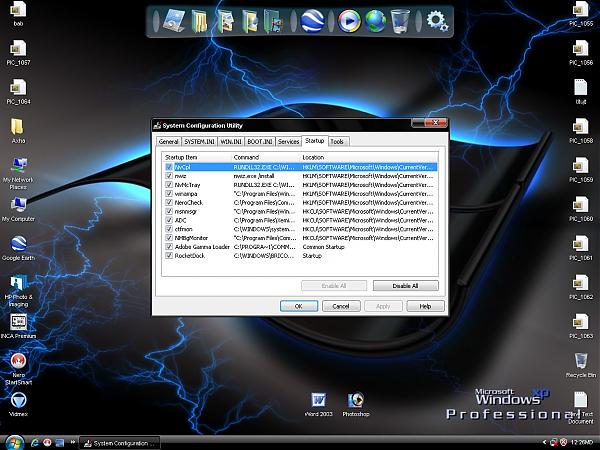Launch Windows Media Player from the dock

coord(349,21)
